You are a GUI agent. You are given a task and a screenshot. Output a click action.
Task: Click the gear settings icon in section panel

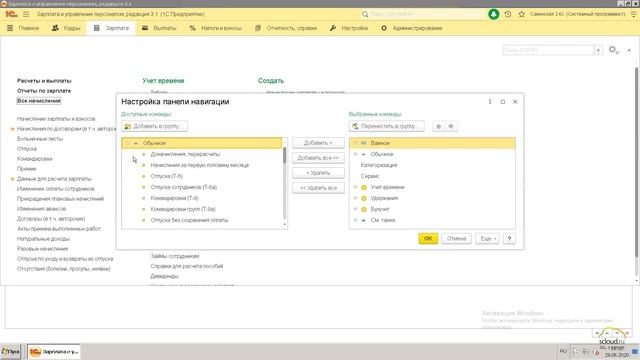[613, 50]
